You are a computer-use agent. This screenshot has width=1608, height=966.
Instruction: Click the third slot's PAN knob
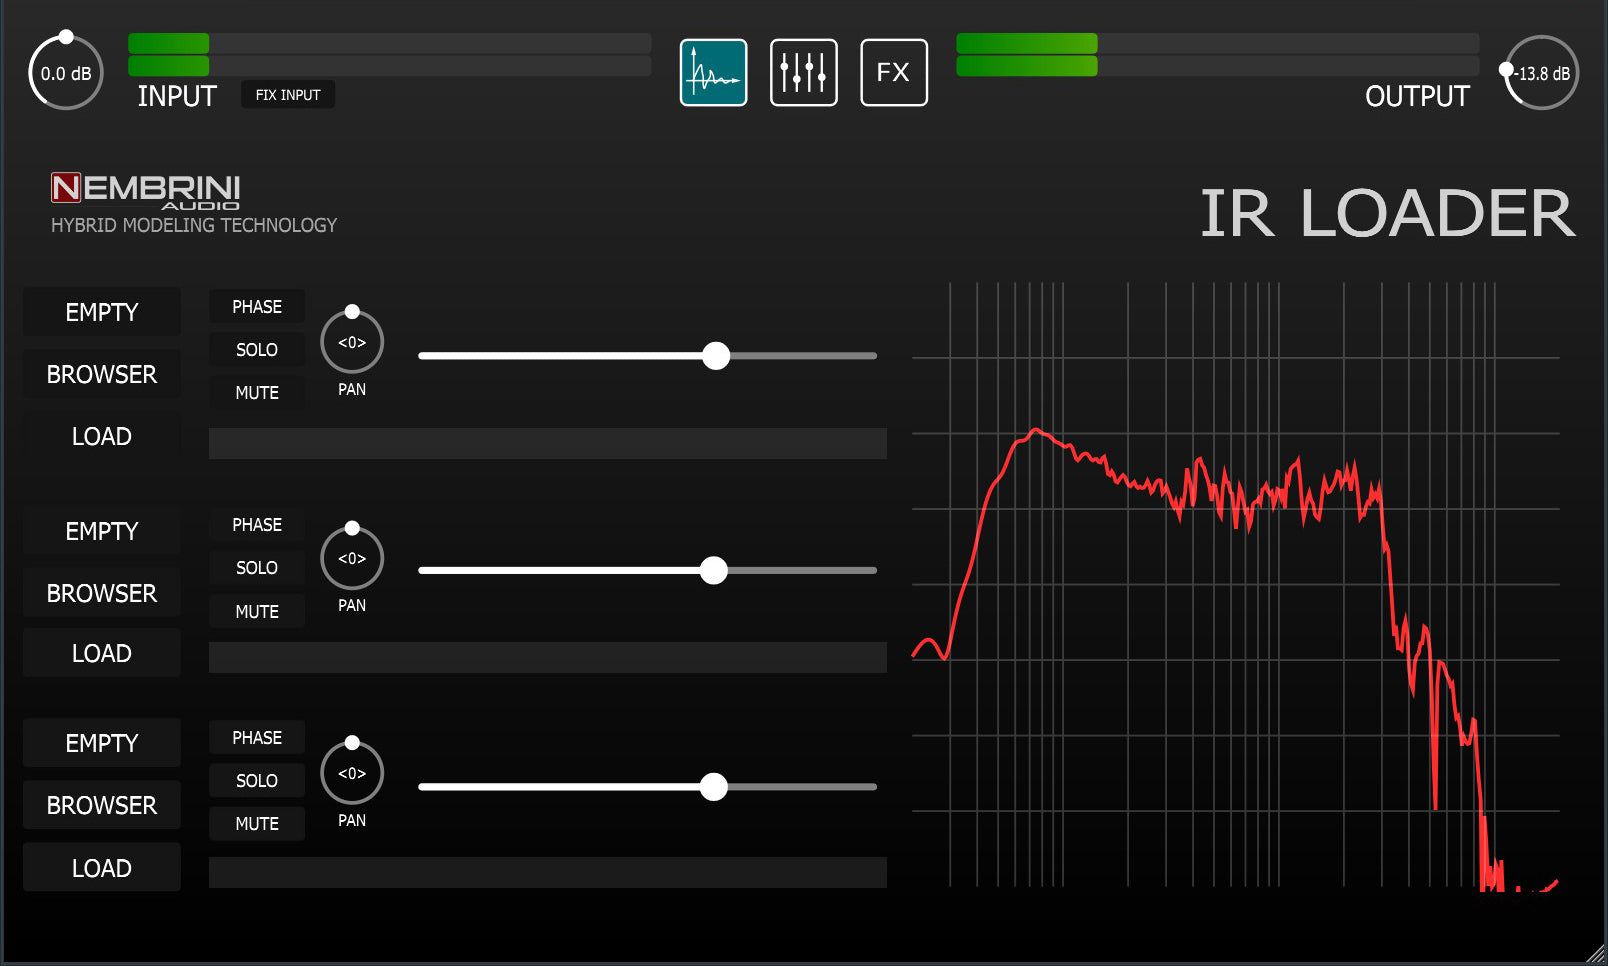[352, 773]
